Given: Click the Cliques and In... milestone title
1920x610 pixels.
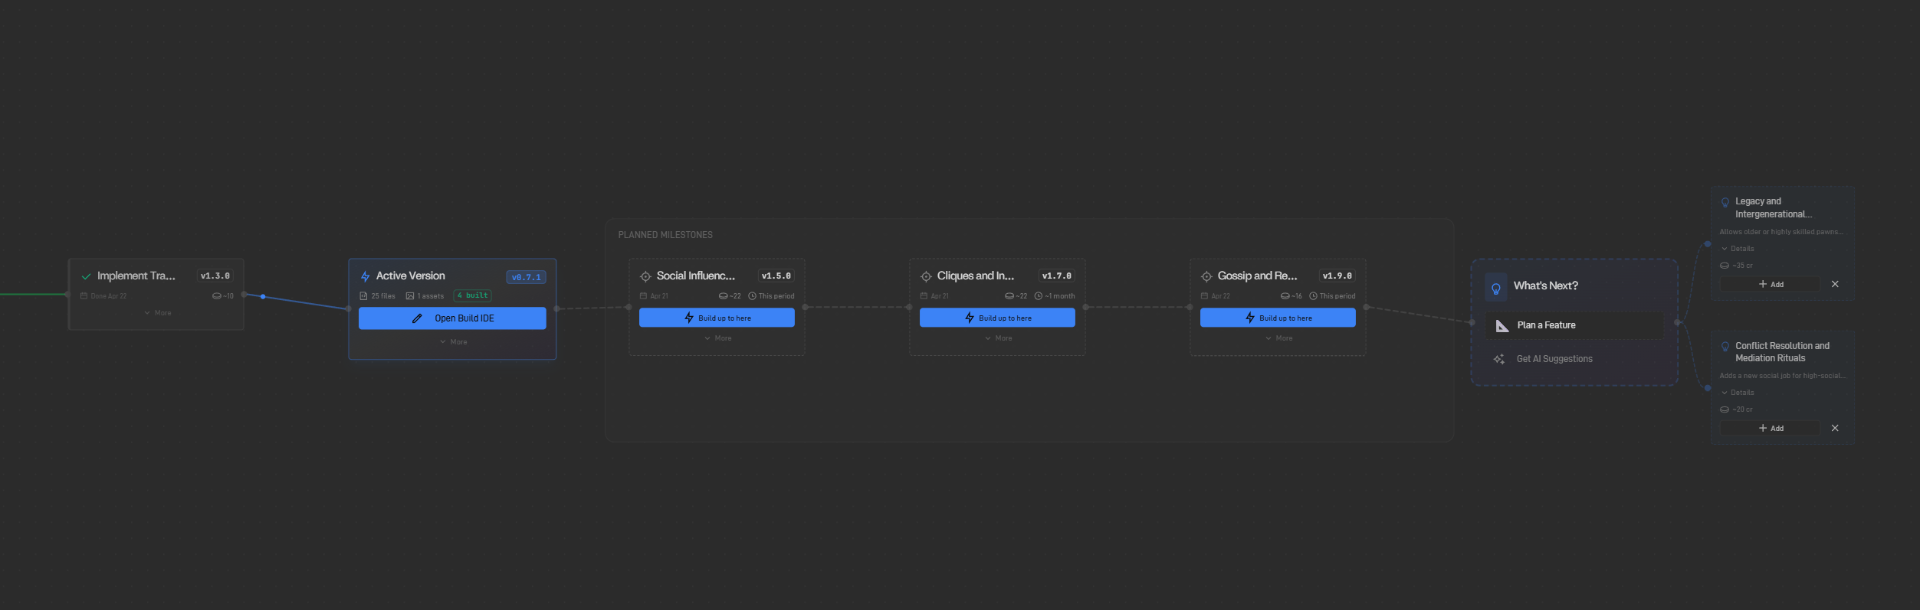Looking at the screenshot, I should 975,276.
